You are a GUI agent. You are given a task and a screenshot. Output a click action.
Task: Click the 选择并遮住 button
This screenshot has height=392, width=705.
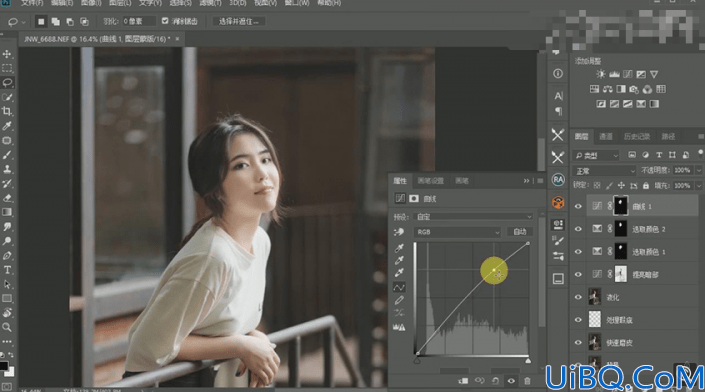point(238,21)
